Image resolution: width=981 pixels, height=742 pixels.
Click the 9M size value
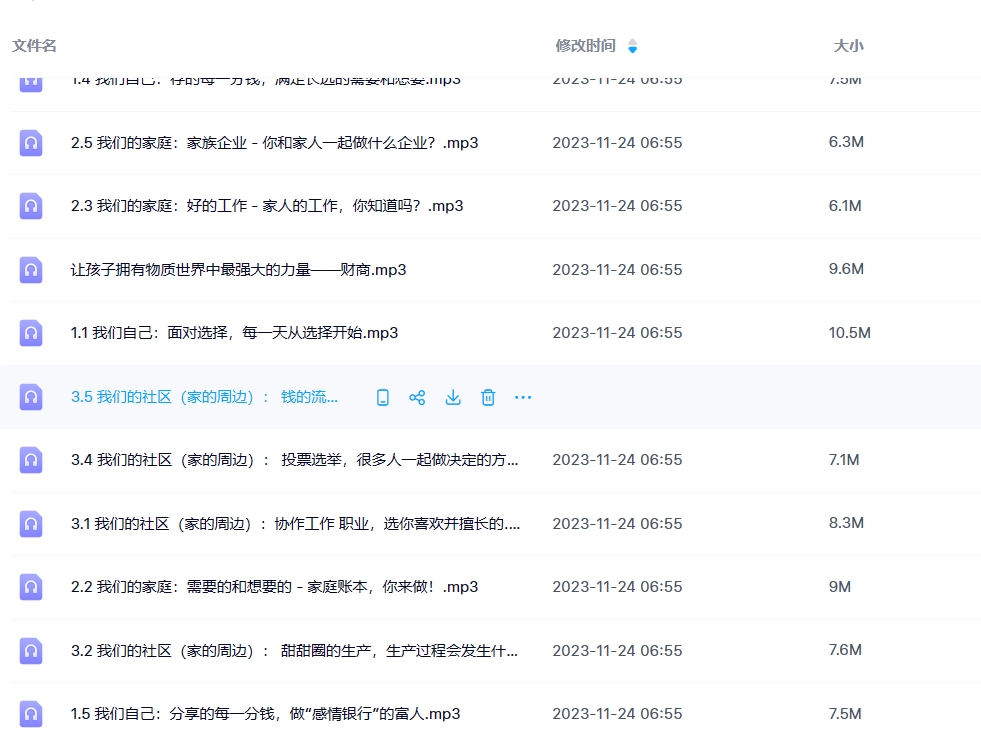click(840, 587)
